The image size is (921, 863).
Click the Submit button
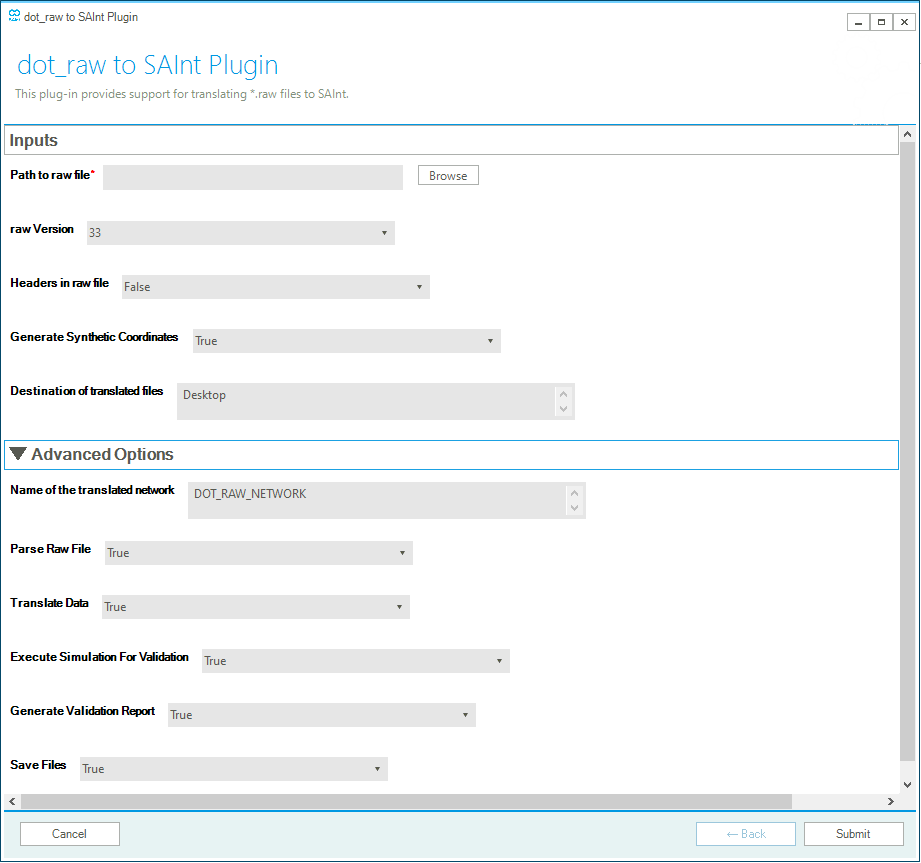(x=853, y=834)
